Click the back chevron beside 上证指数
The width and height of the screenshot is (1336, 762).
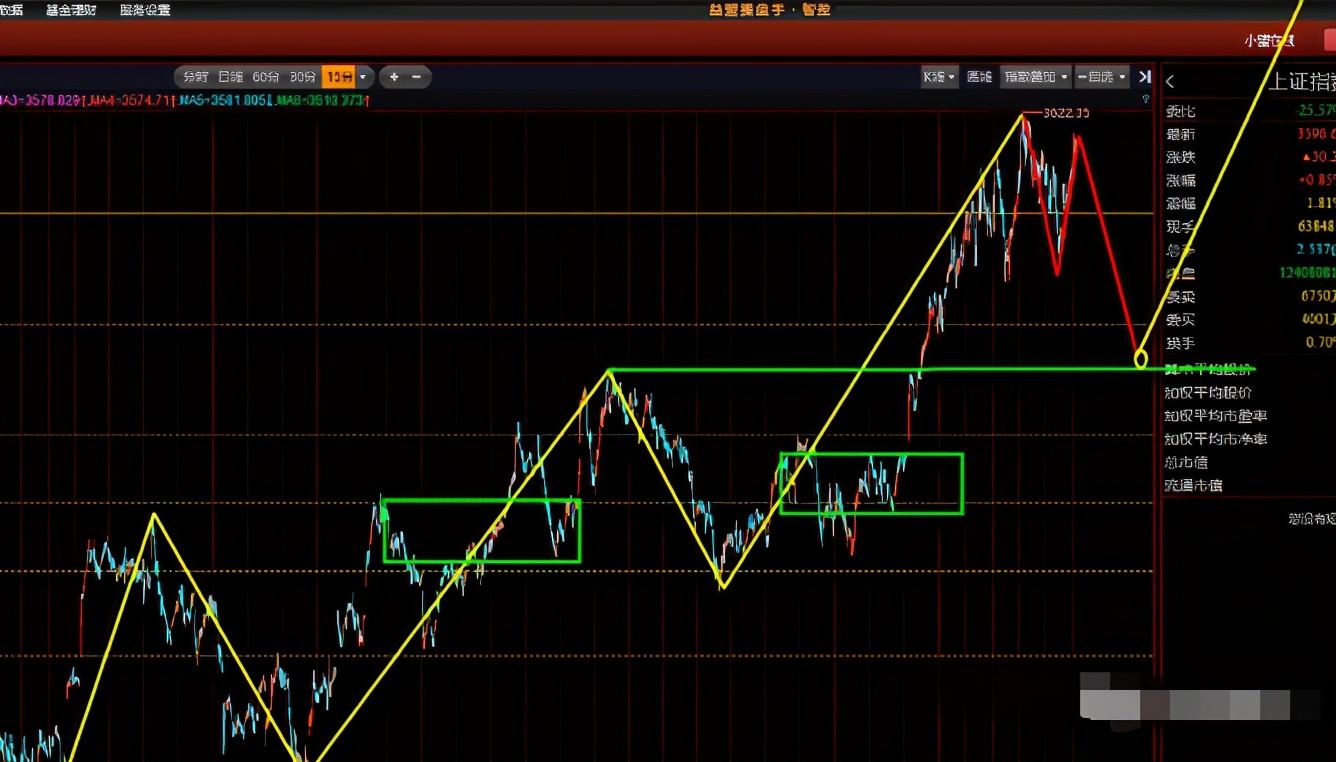[1171, 82]
